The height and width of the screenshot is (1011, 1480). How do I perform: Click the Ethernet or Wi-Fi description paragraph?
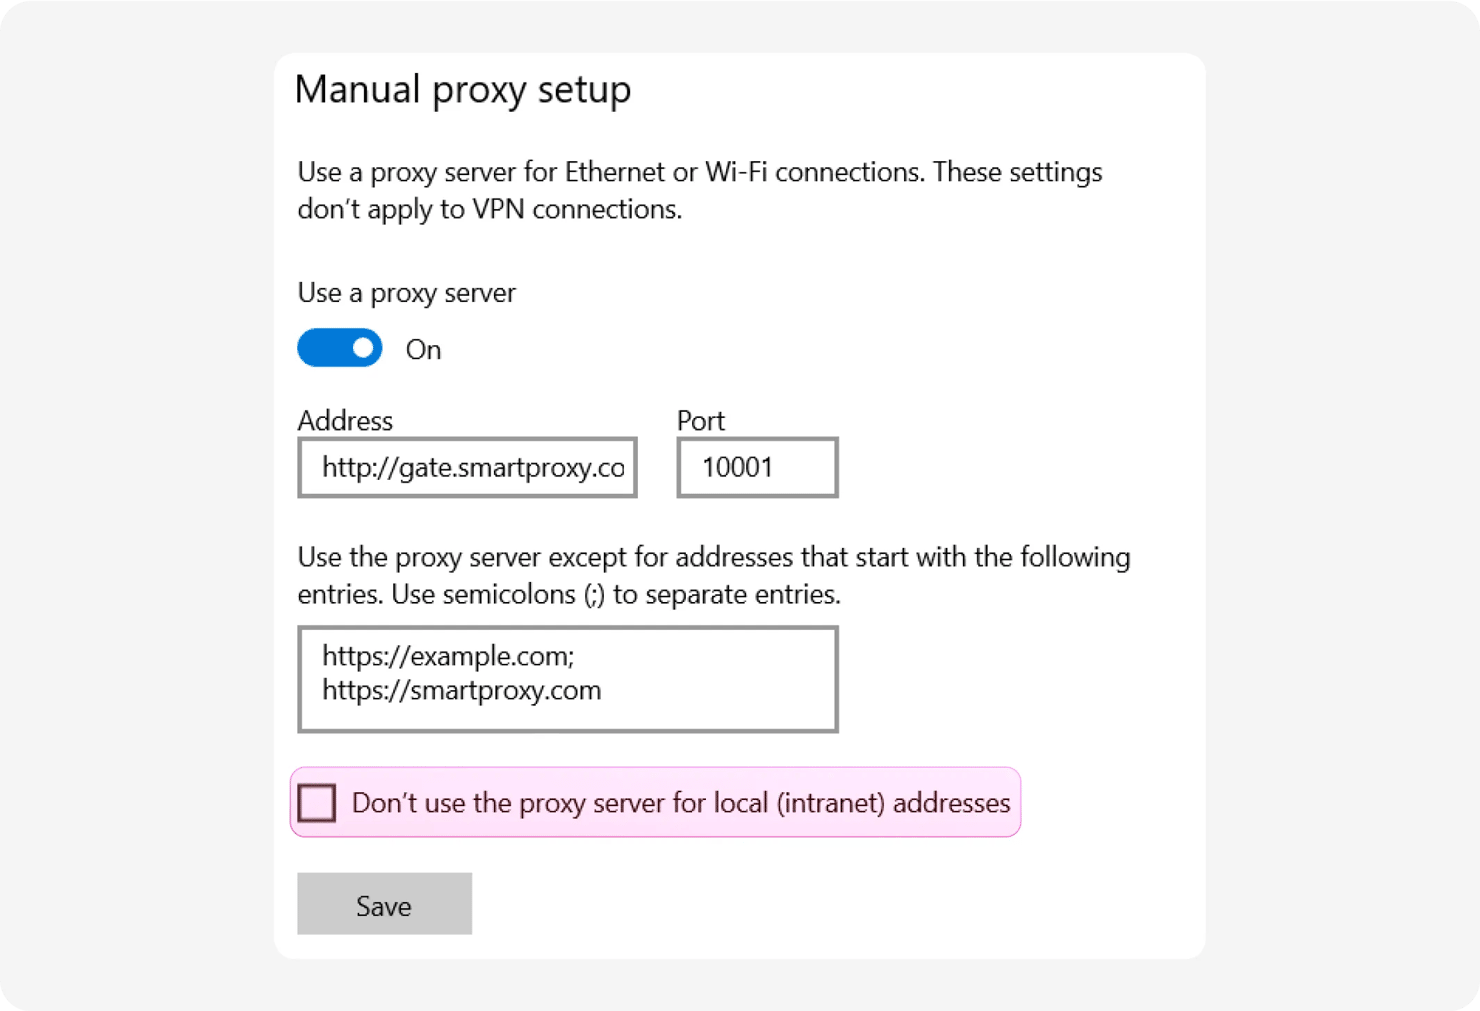click(699, 190)
